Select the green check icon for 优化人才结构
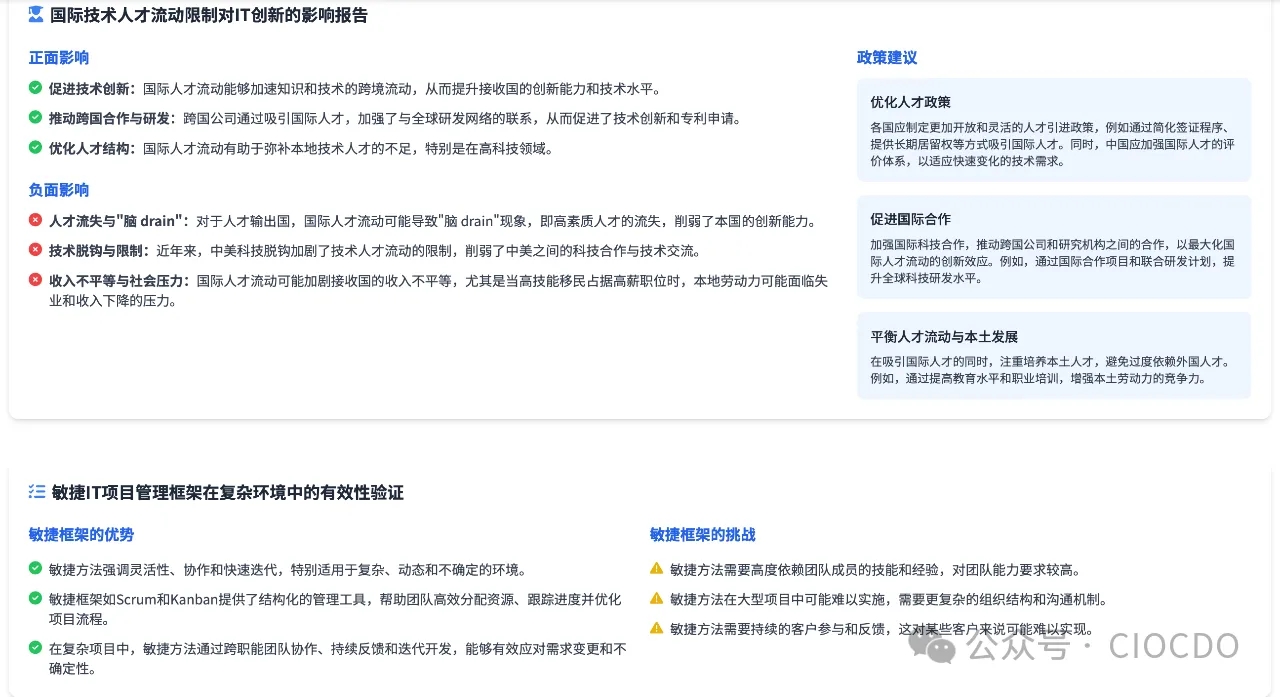The height and width of the screenshot is (697, 1280). coord(36,148)
